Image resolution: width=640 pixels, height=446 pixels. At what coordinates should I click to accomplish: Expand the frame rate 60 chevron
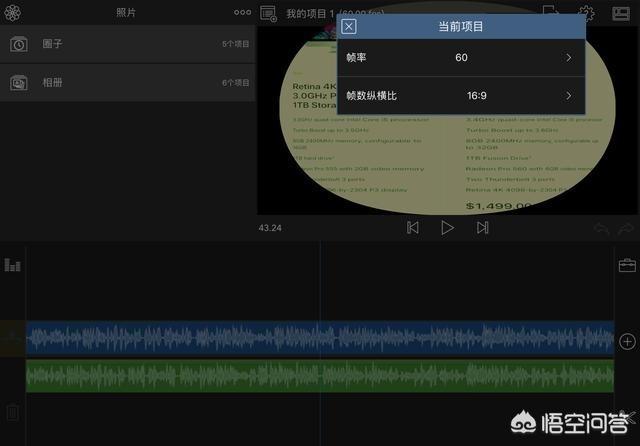coord(569,58)
